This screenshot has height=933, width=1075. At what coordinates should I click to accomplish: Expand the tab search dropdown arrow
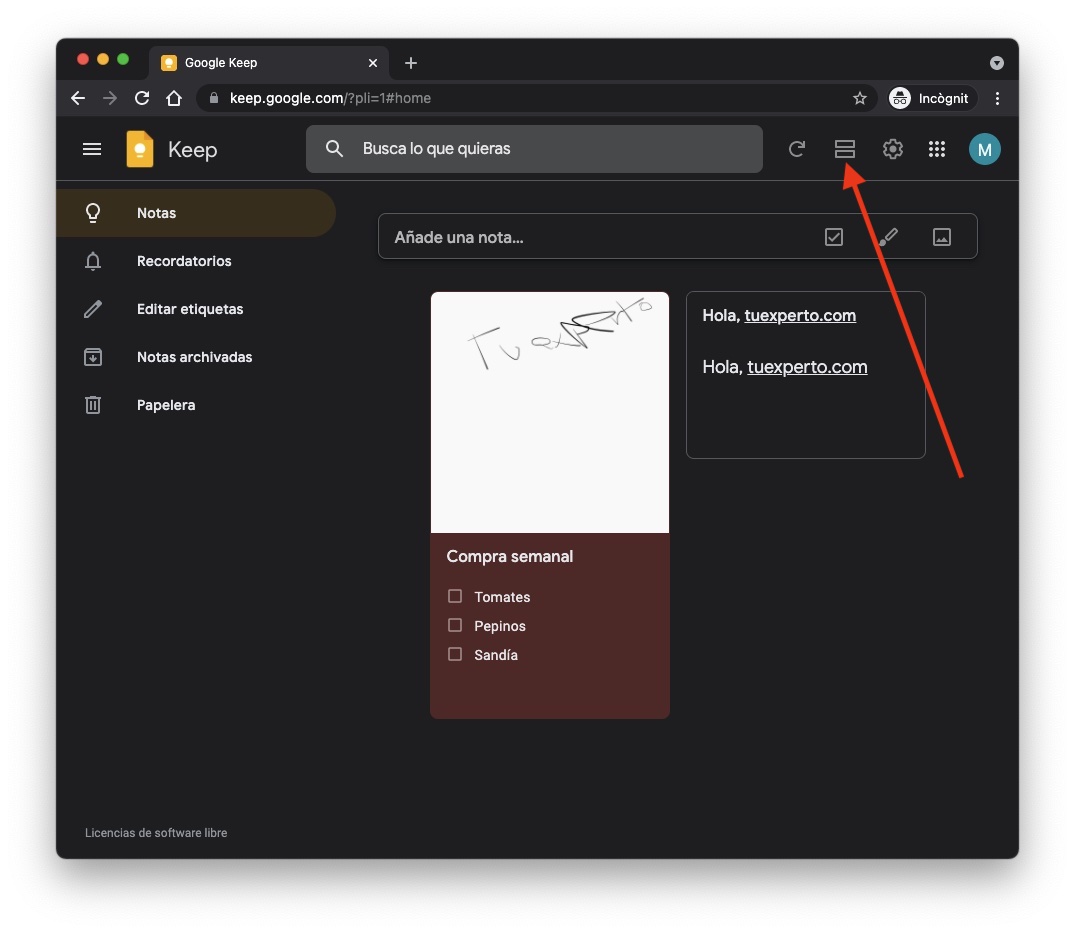click(996, 63)
